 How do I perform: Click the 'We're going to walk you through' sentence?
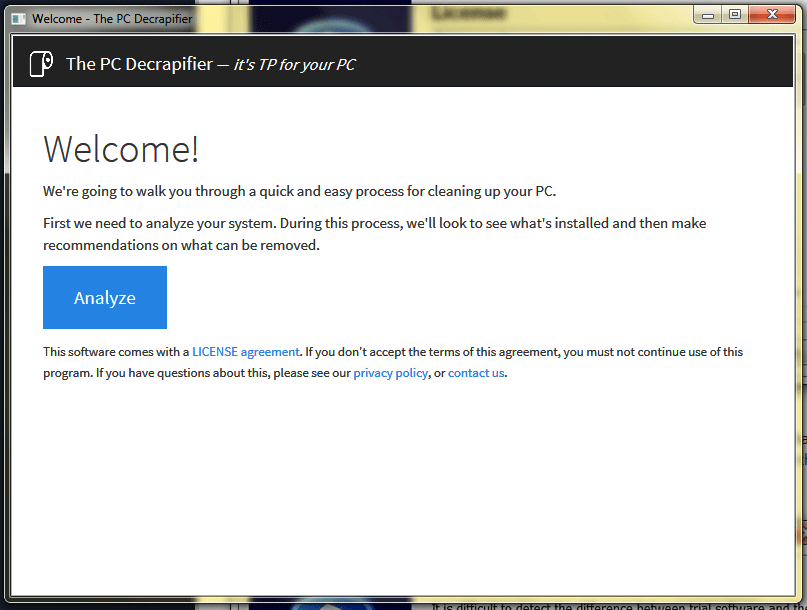[x=300, y=191]
